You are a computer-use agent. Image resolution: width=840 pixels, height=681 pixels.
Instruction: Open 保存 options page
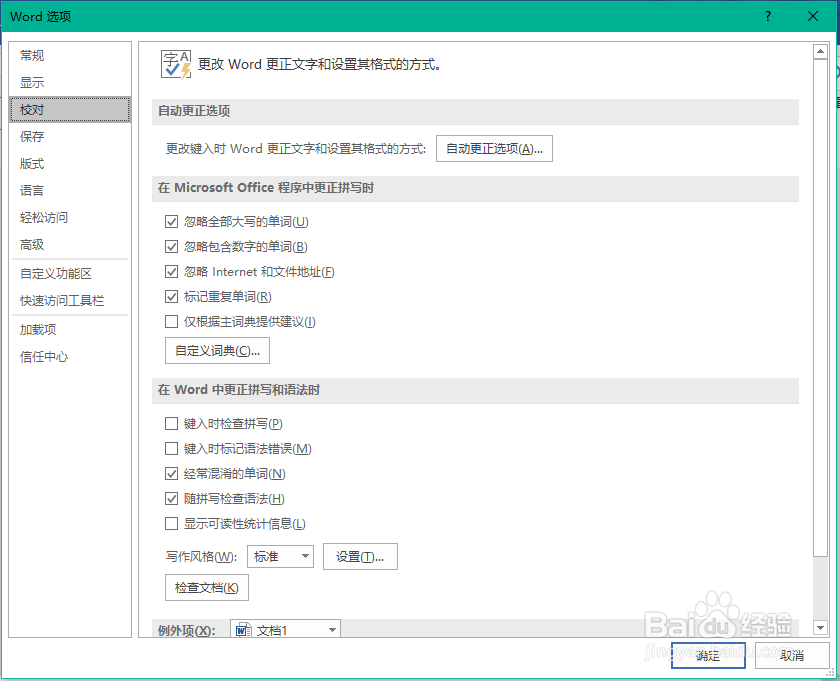(x=70, y=137)
